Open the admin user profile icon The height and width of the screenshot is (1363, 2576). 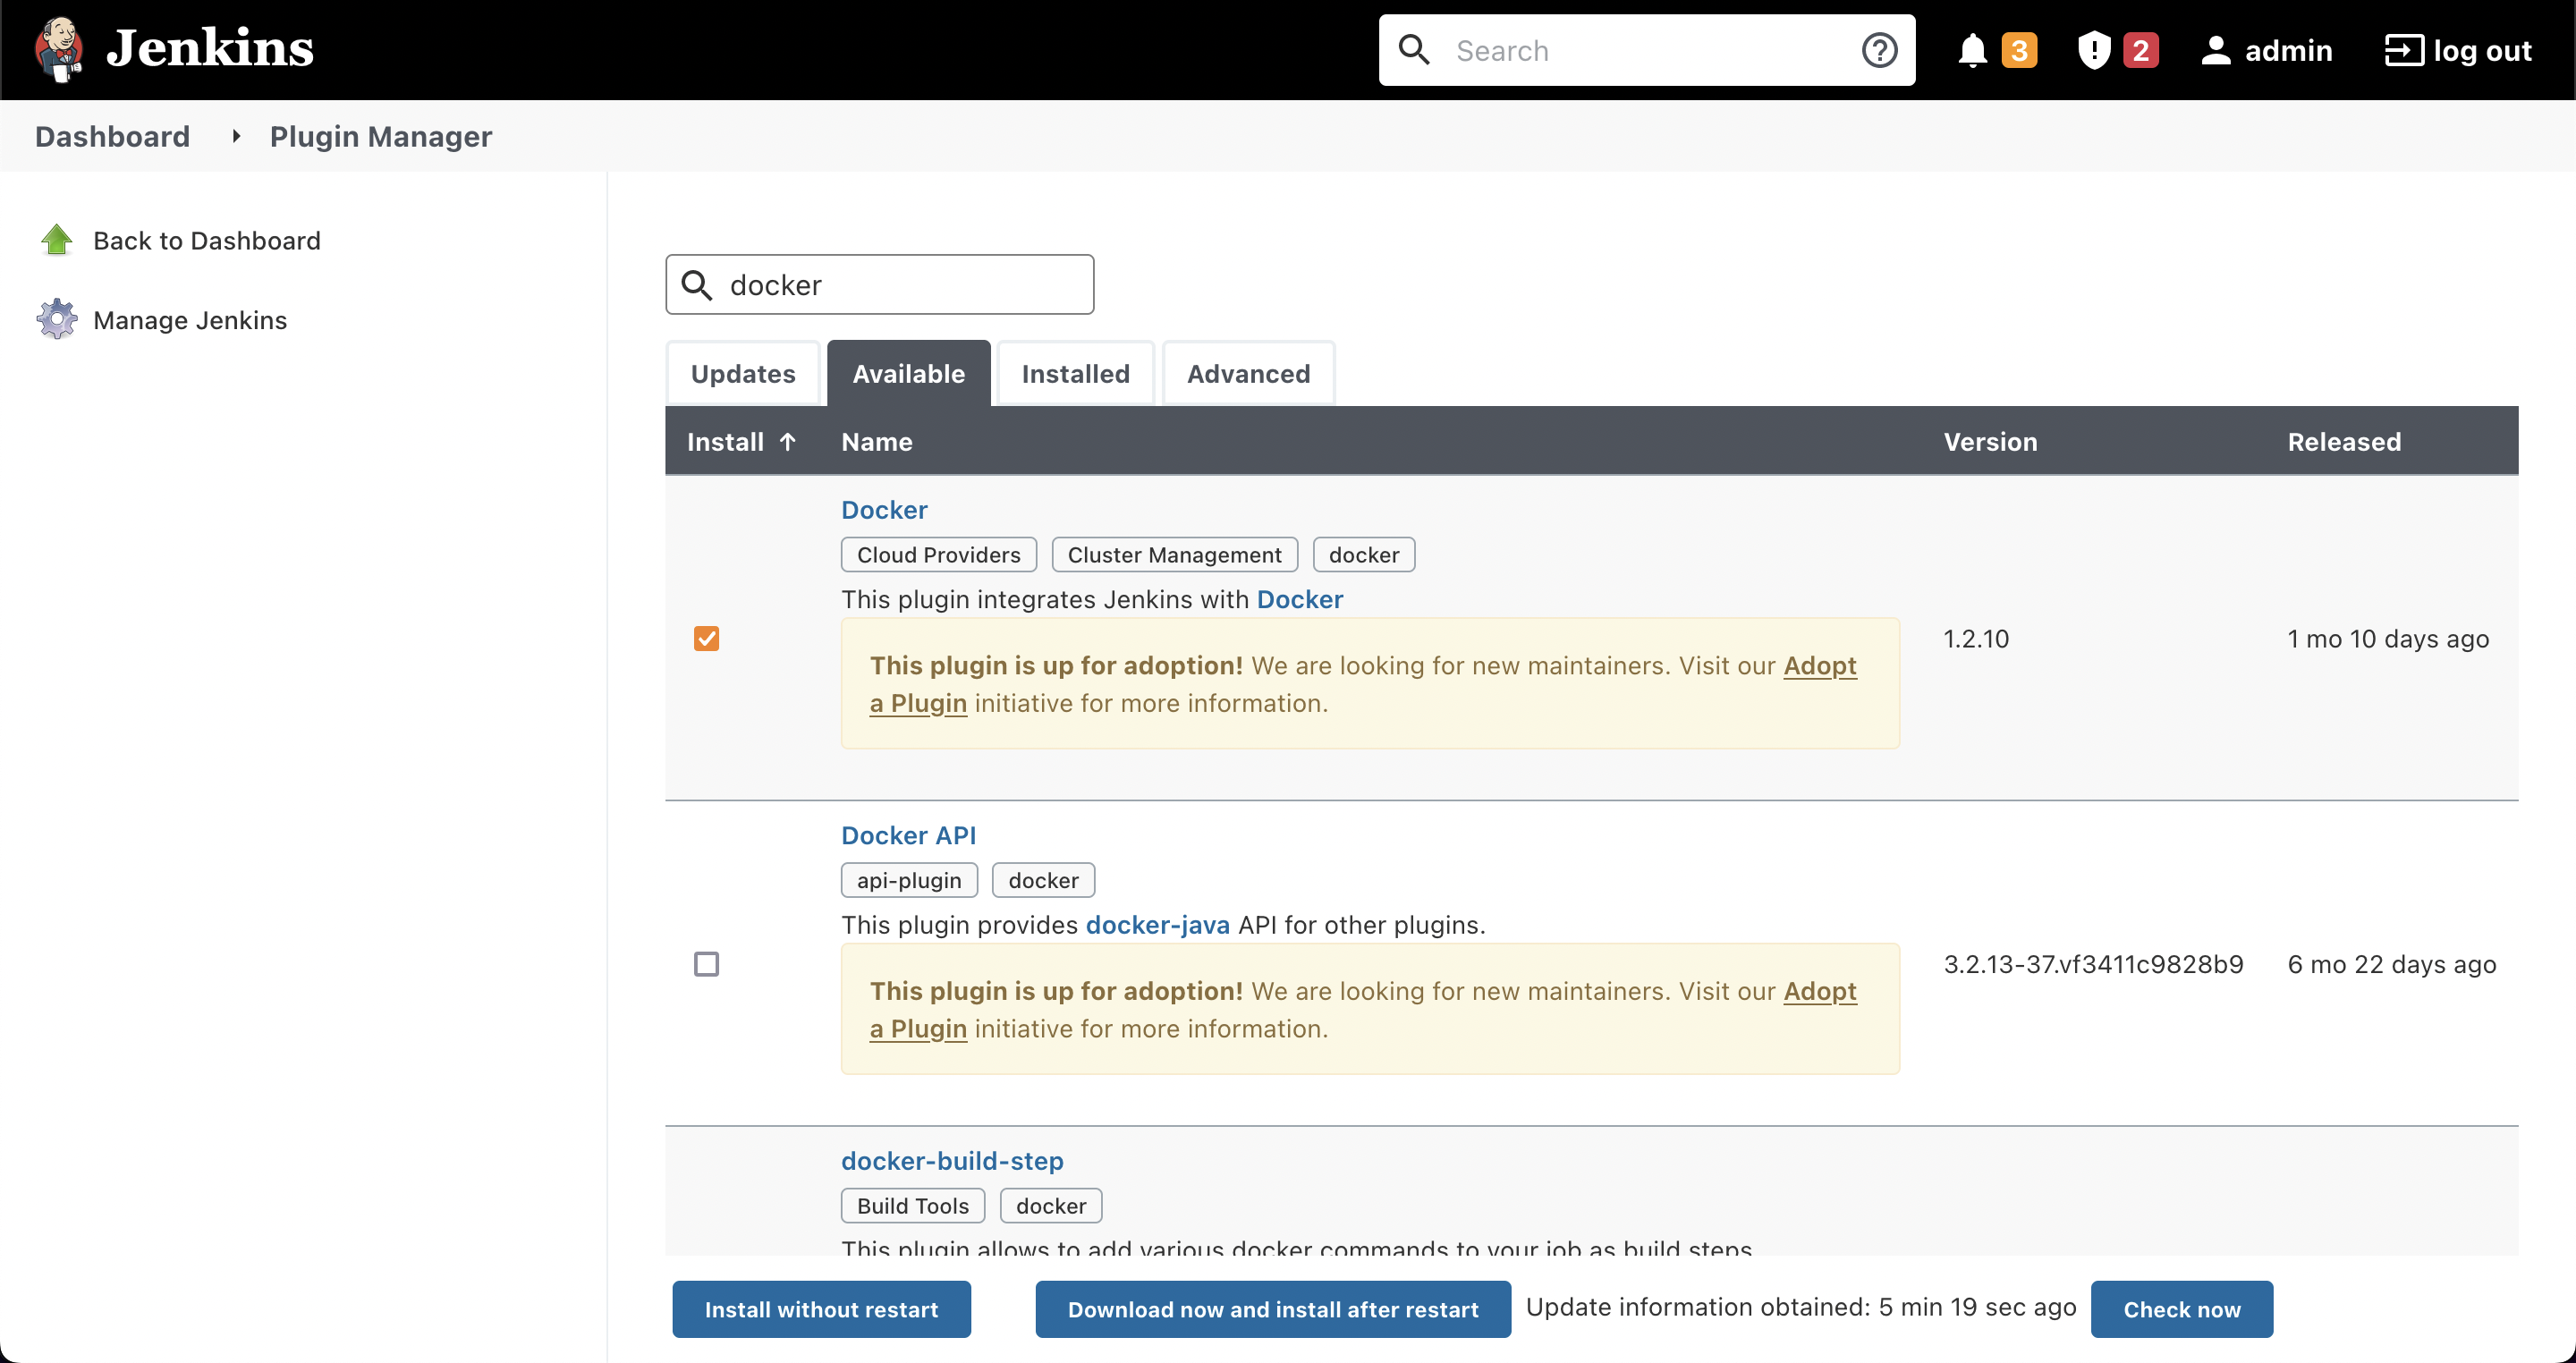2217,50
